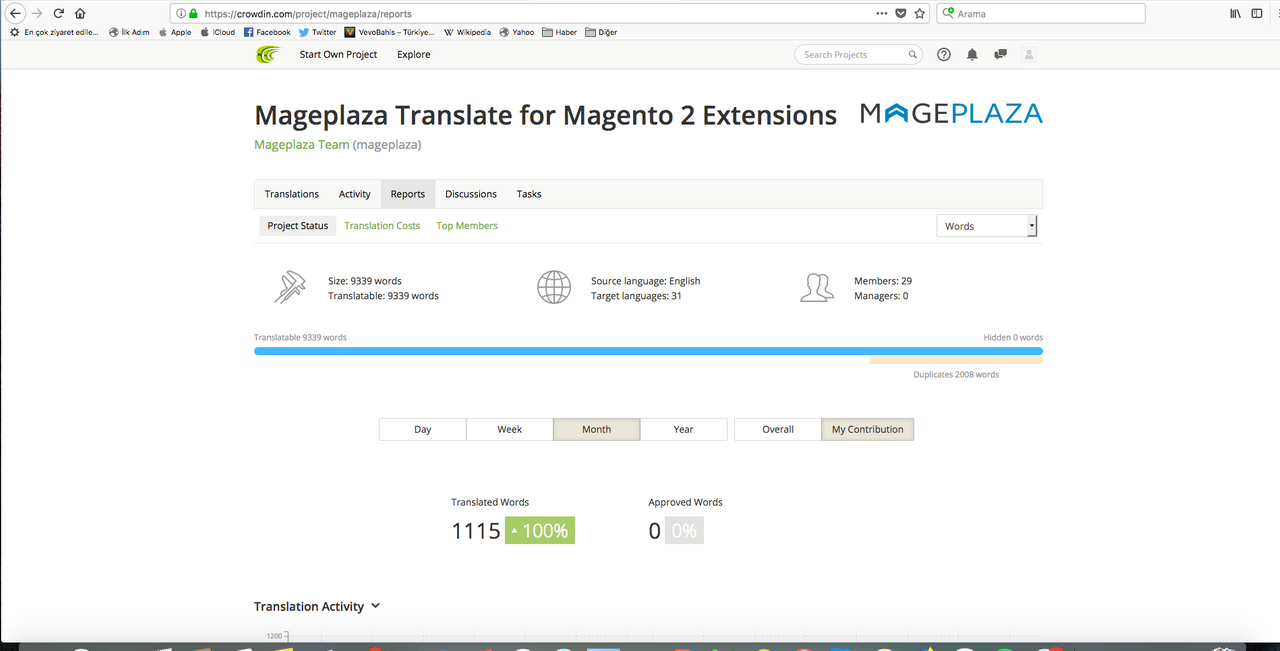Image resolution: width=1280 pixels, height=651 pixels.
Task: Click the Explore link
Action: pyautogui.click(x=413, y=55)
